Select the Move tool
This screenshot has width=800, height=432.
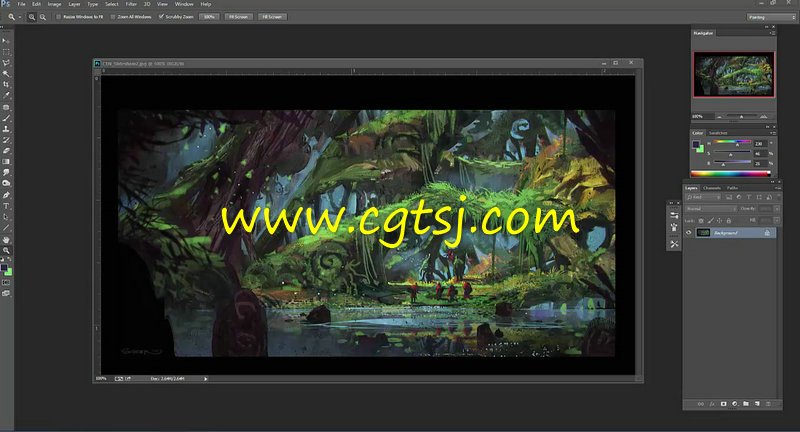(6, 41)
